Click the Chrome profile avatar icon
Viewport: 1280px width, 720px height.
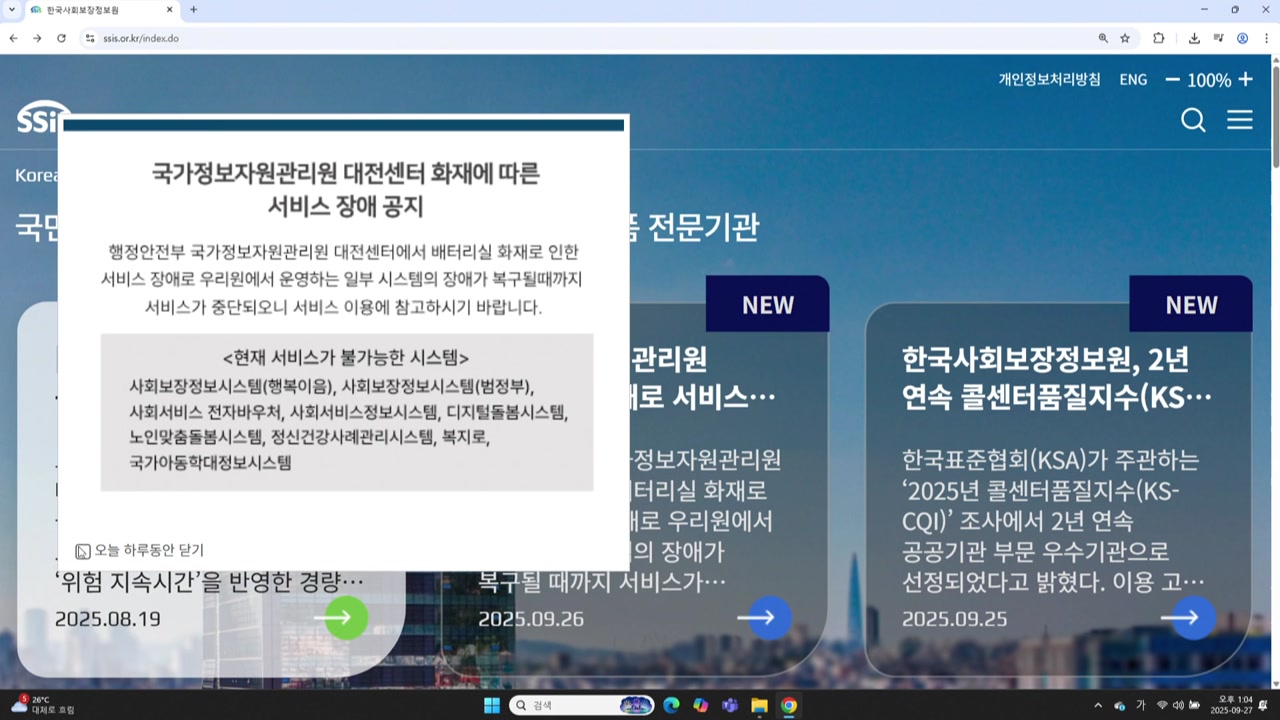click(1242, 38)
